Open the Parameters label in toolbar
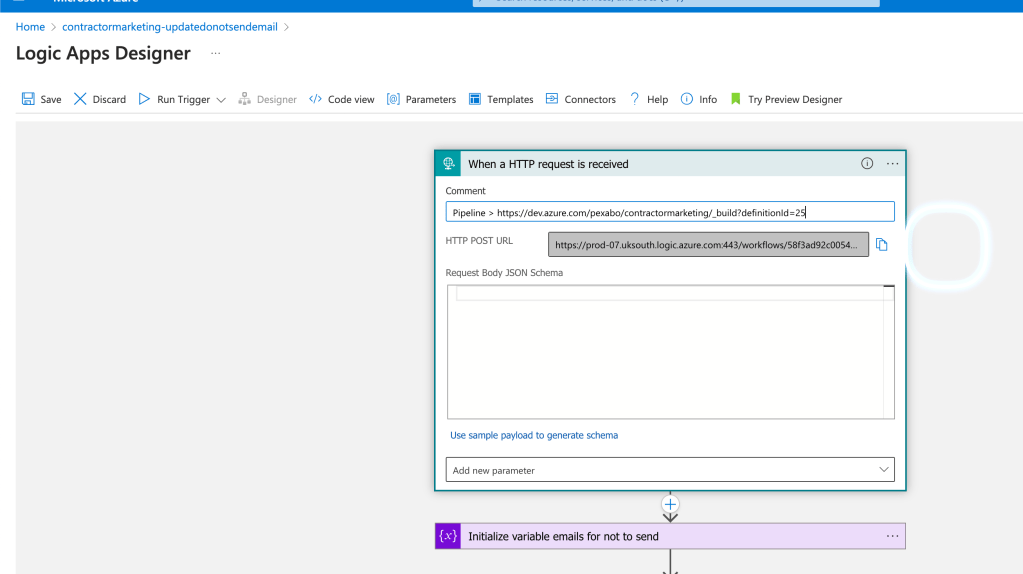 [431, 100]
